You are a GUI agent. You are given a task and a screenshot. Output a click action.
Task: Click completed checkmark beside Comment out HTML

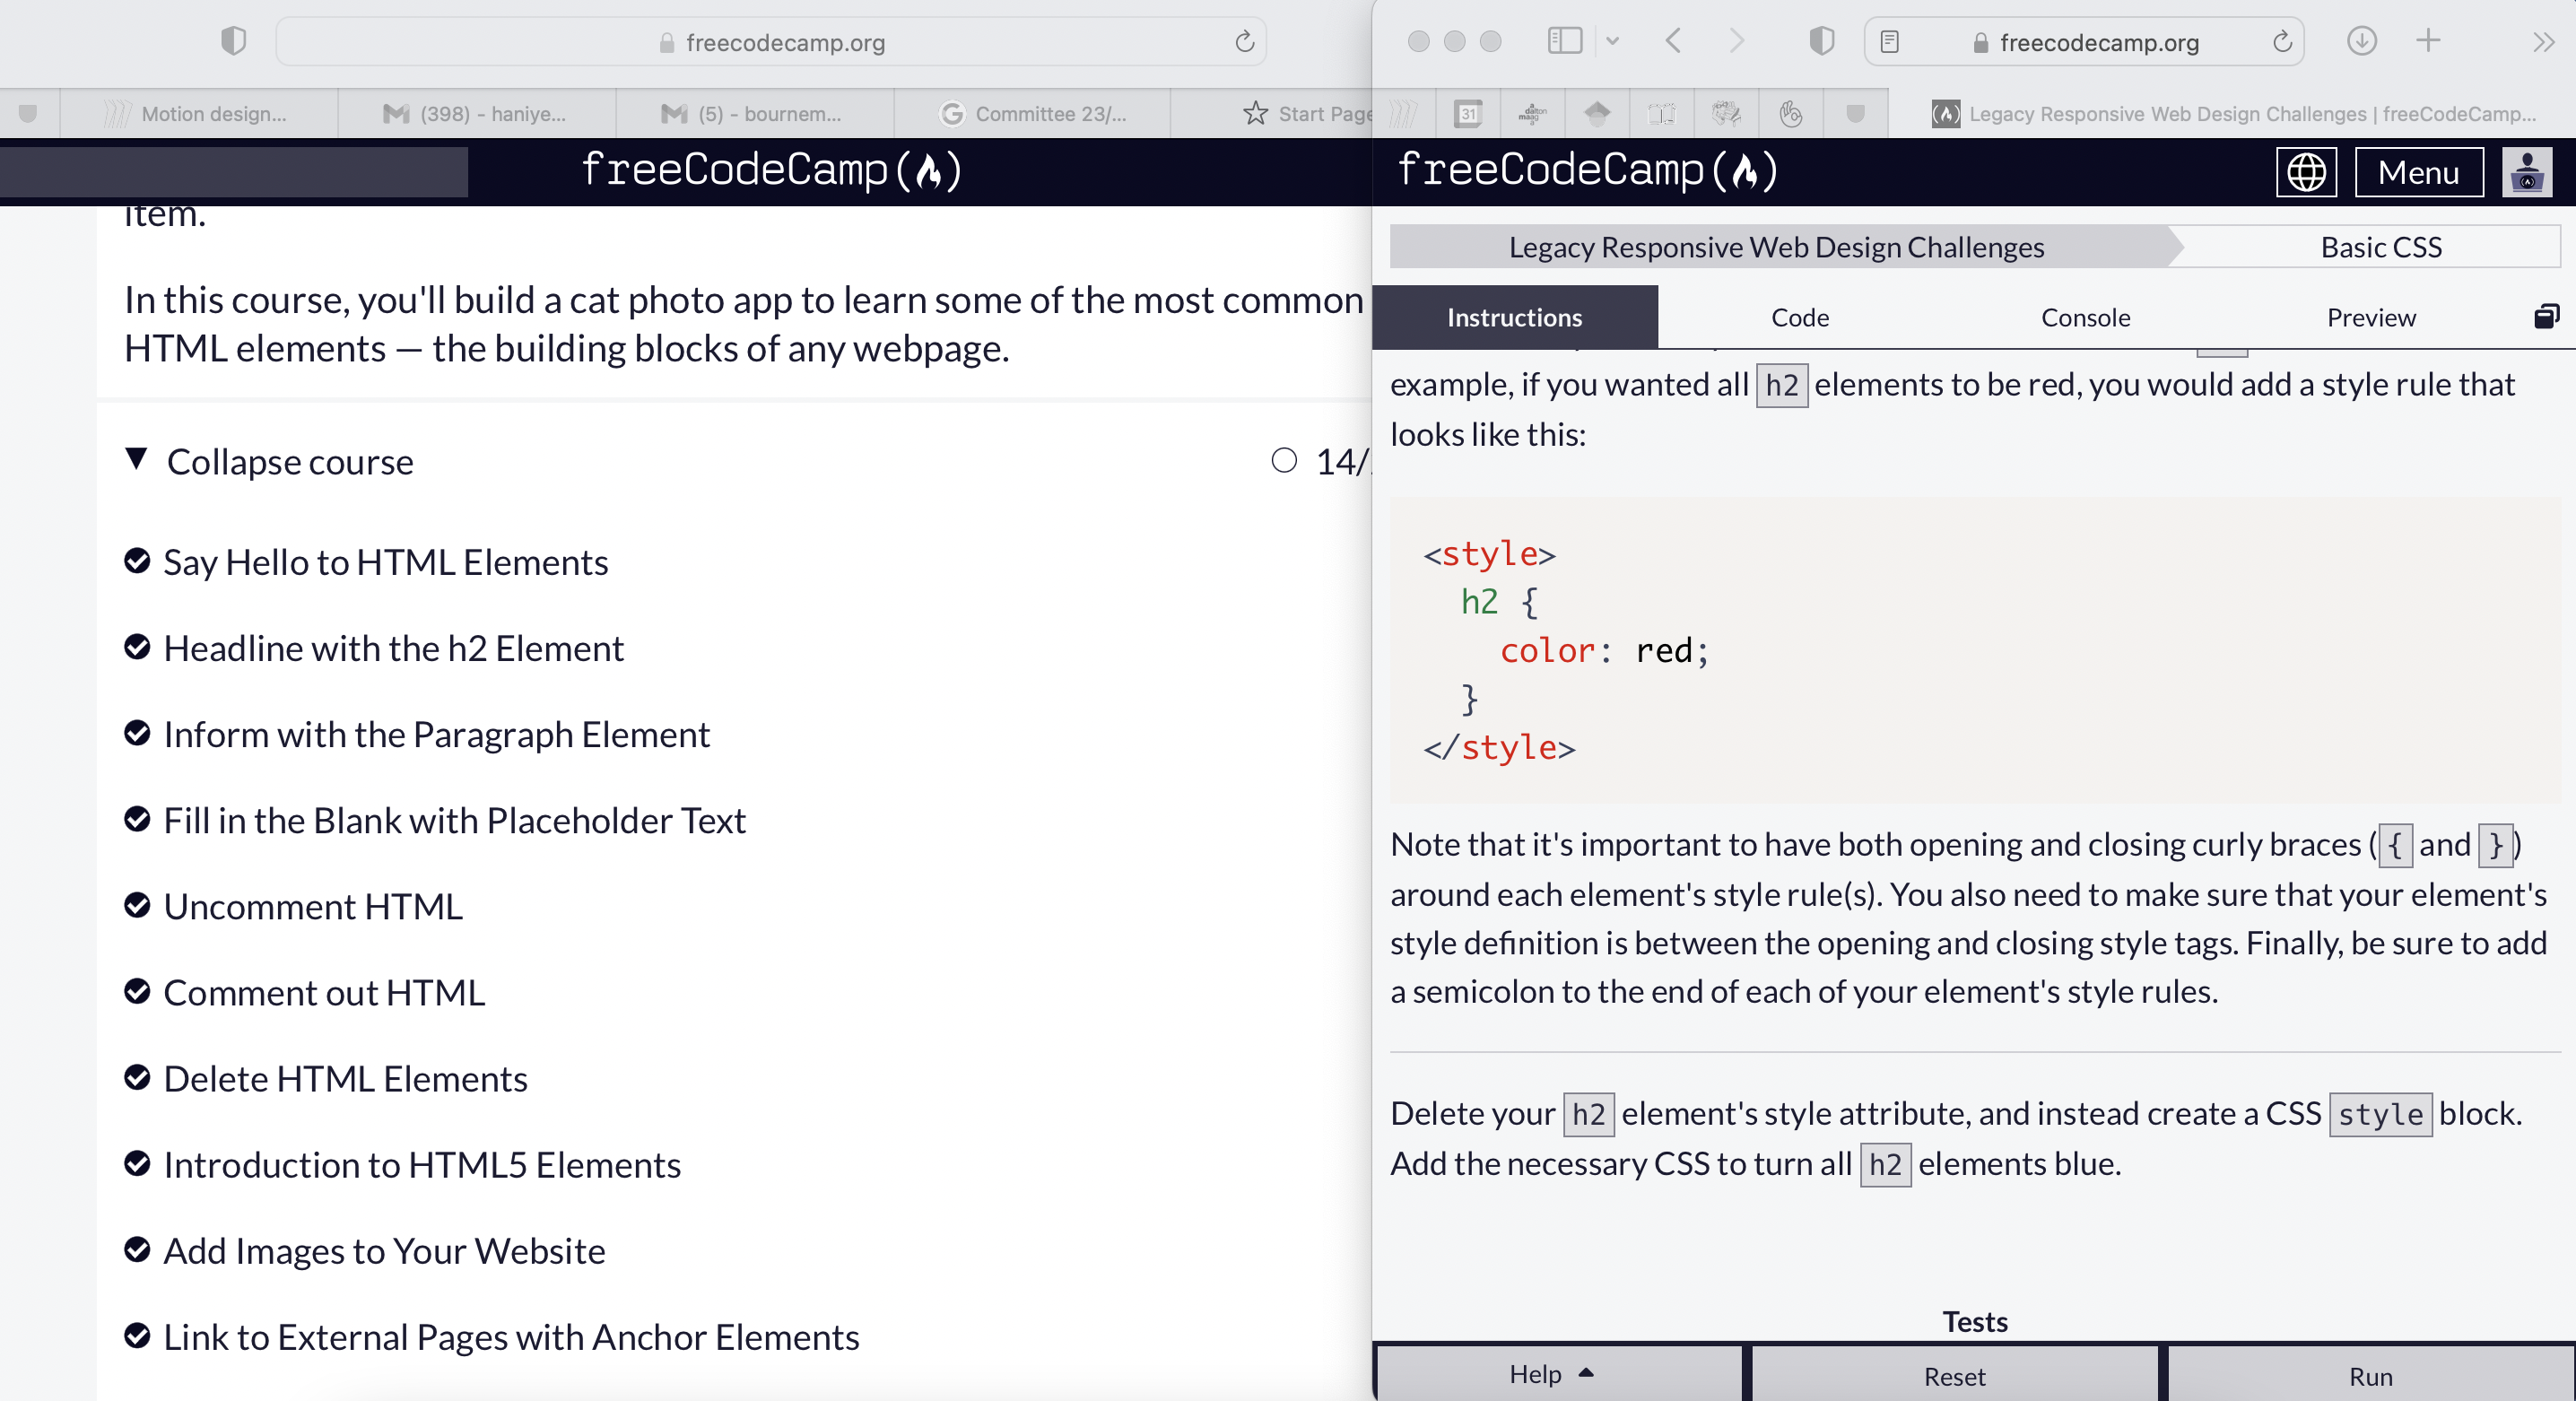[x=137, y=991]
